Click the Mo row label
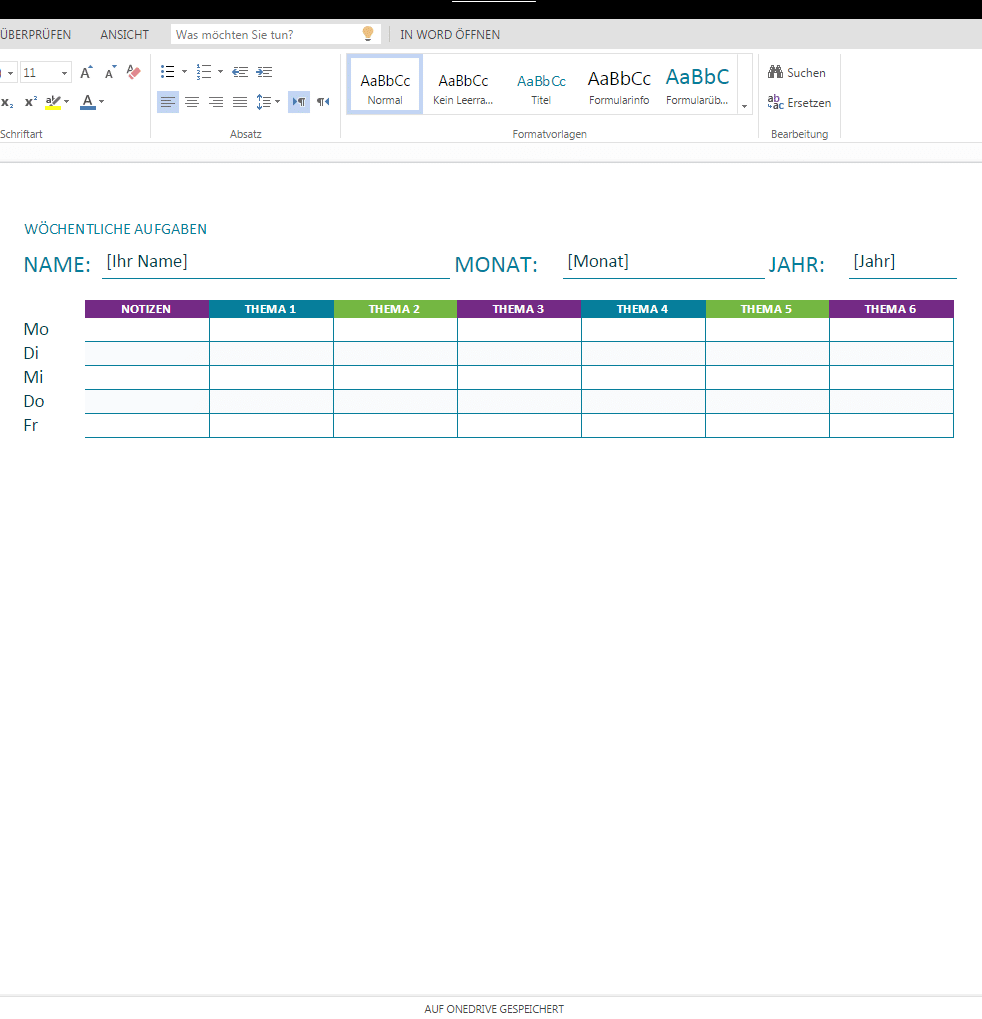The image size is (982, 1019). [x=36, y=329]
